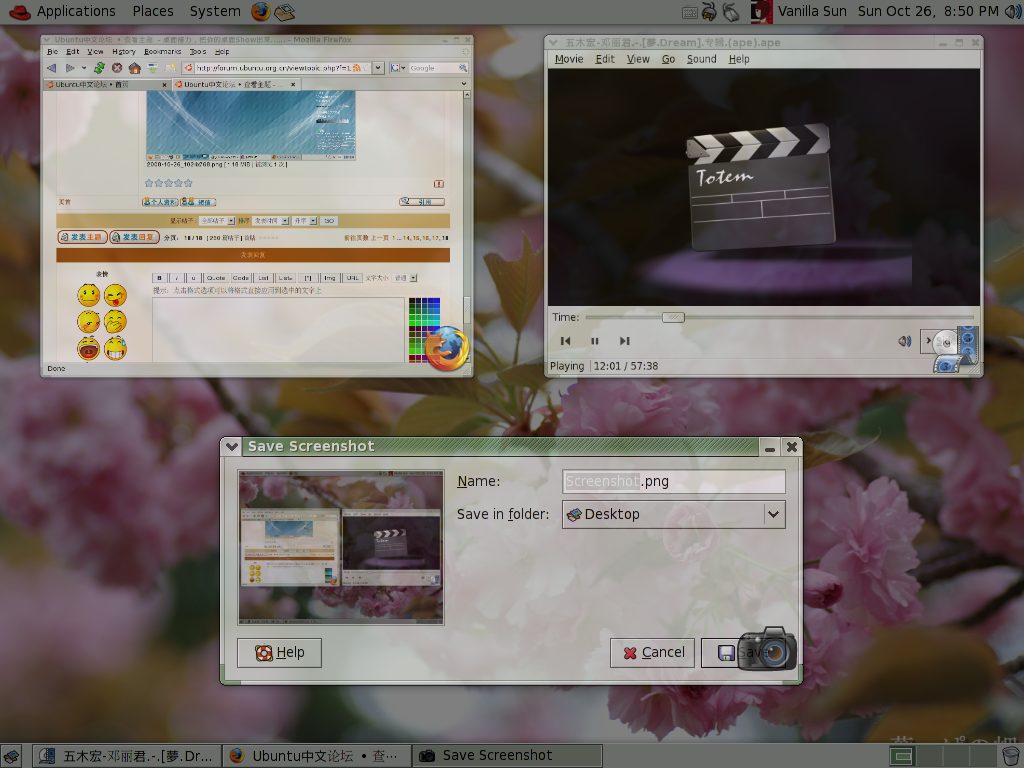This screenshot has width=1024, height=768.
Task: Open the trash in the bottom panel
Action: pyautogui.click(x=1012, y=756)
